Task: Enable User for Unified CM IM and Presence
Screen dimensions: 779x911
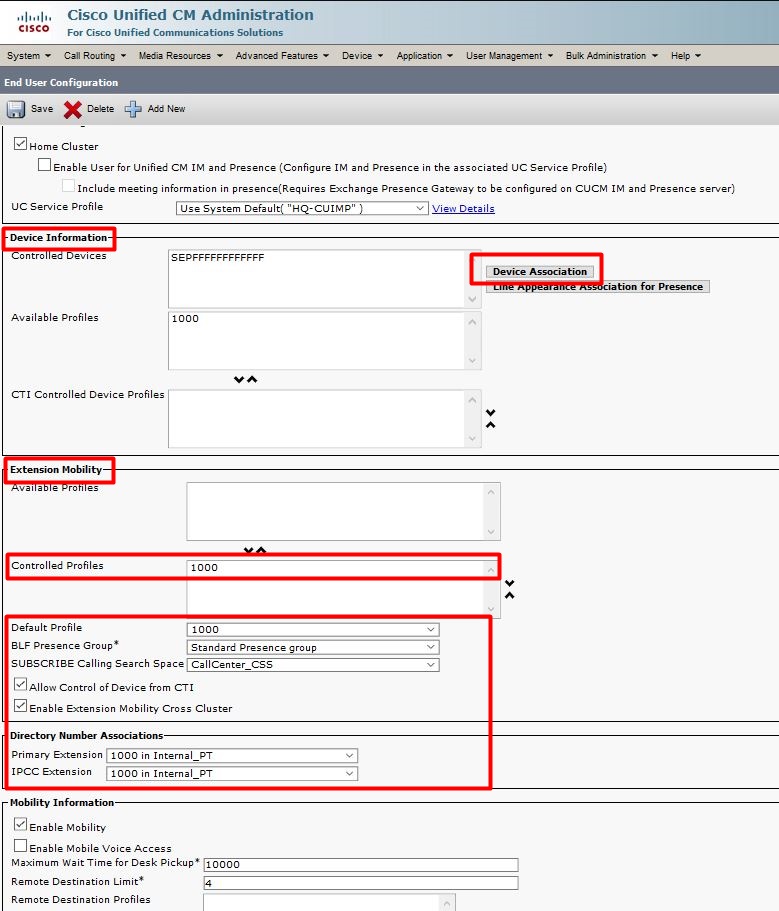Action: pyautogui.click(x=44, y=165)
